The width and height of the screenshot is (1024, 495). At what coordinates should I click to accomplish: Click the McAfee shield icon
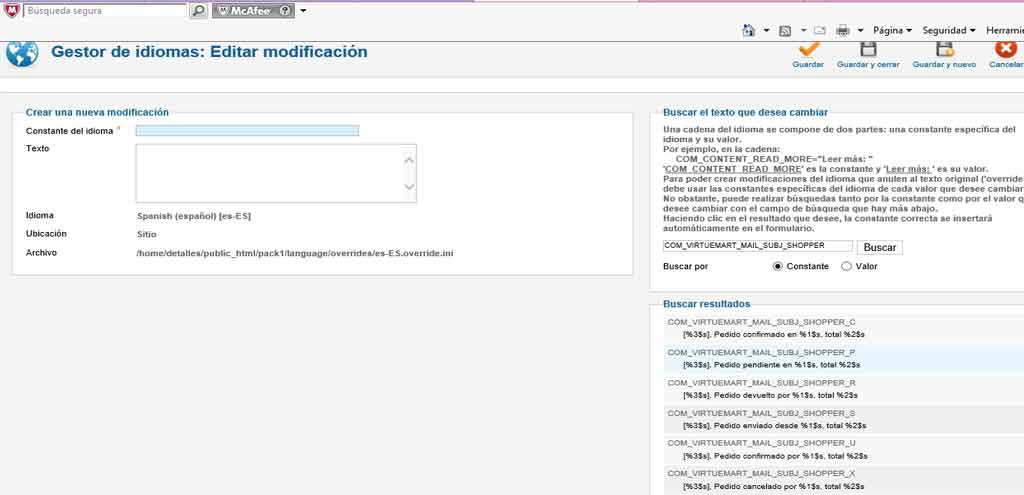point(11,10)
